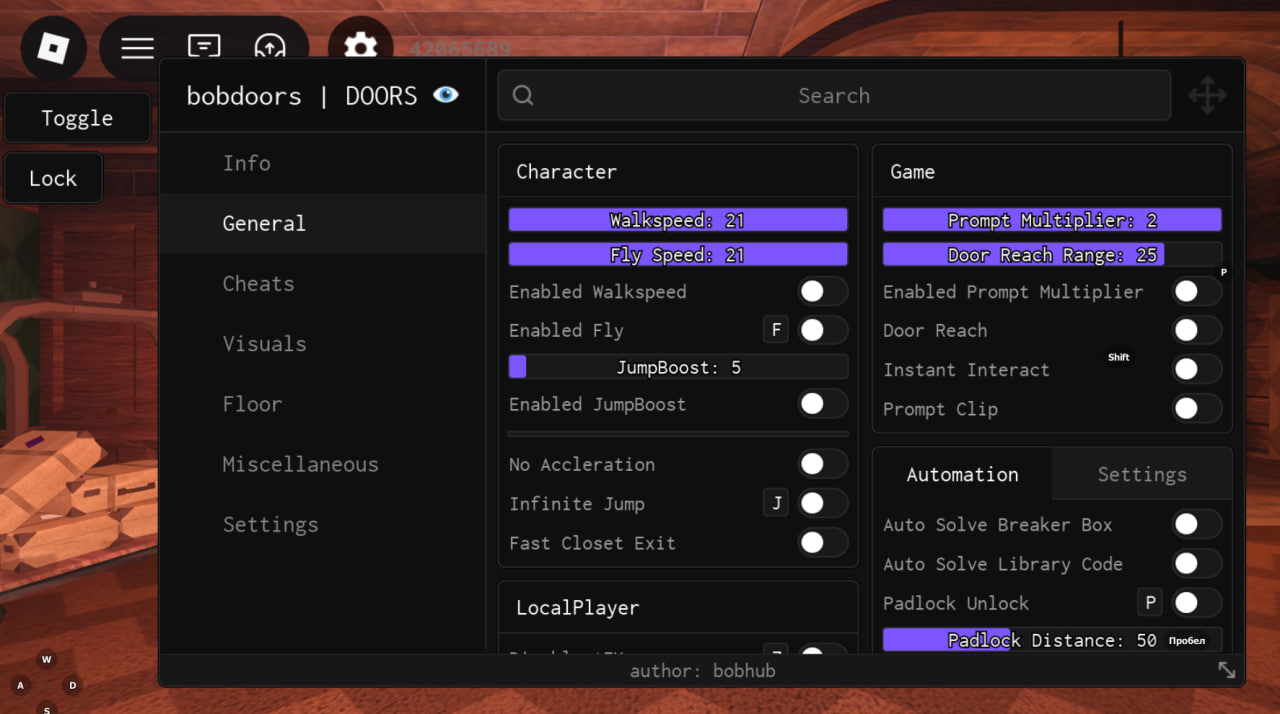Open the chat icon in top bar
This screenshot has height=714, width=1280.
tap(204, 48)
